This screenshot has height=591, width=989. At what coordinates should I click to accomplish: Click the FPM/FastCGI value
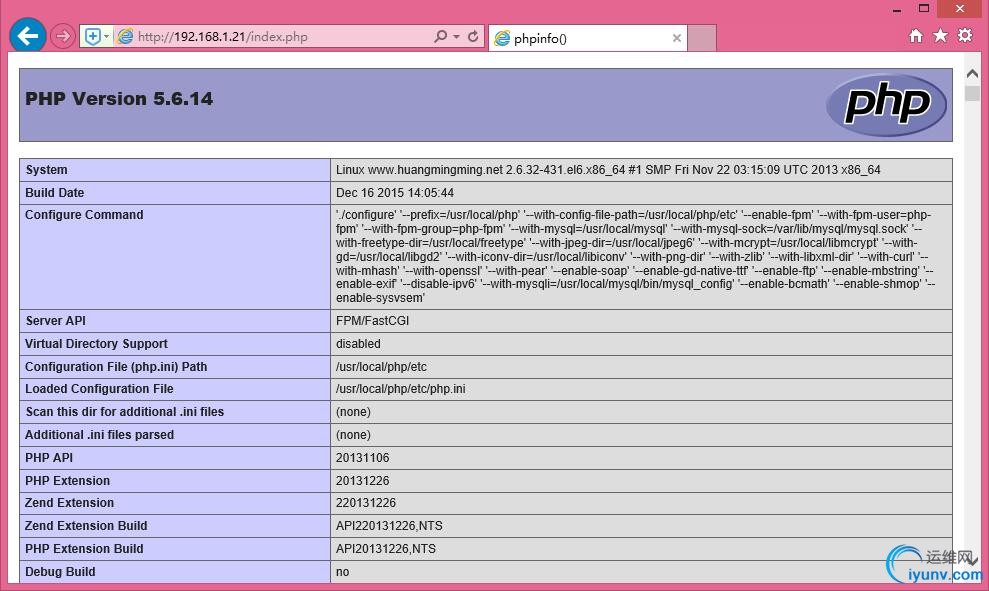[372, 320]
